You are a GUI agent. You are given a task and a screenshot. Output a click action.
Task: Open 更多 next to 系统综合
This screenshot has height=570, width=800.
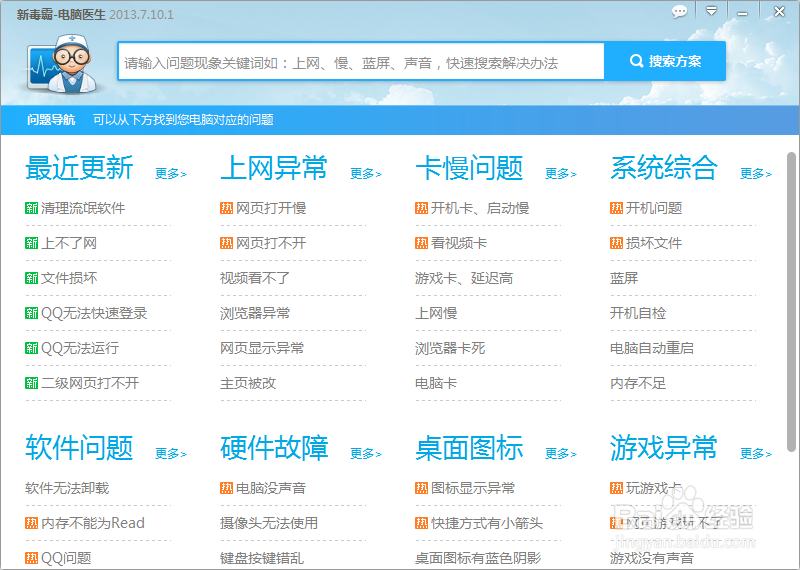(x=756, y=174)
